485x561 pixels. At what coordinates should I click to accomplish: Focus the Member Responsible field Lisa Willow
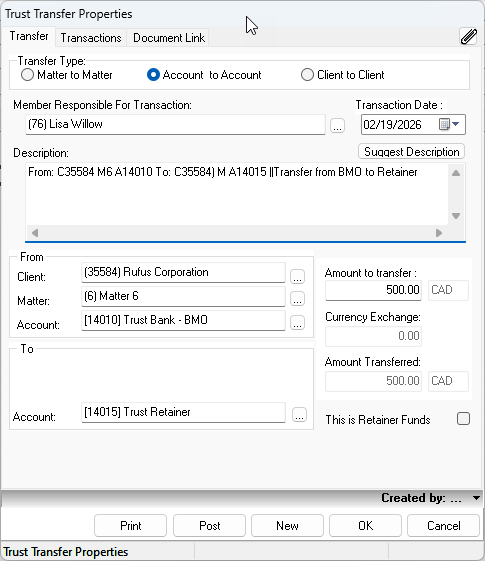tap(175, 125)
